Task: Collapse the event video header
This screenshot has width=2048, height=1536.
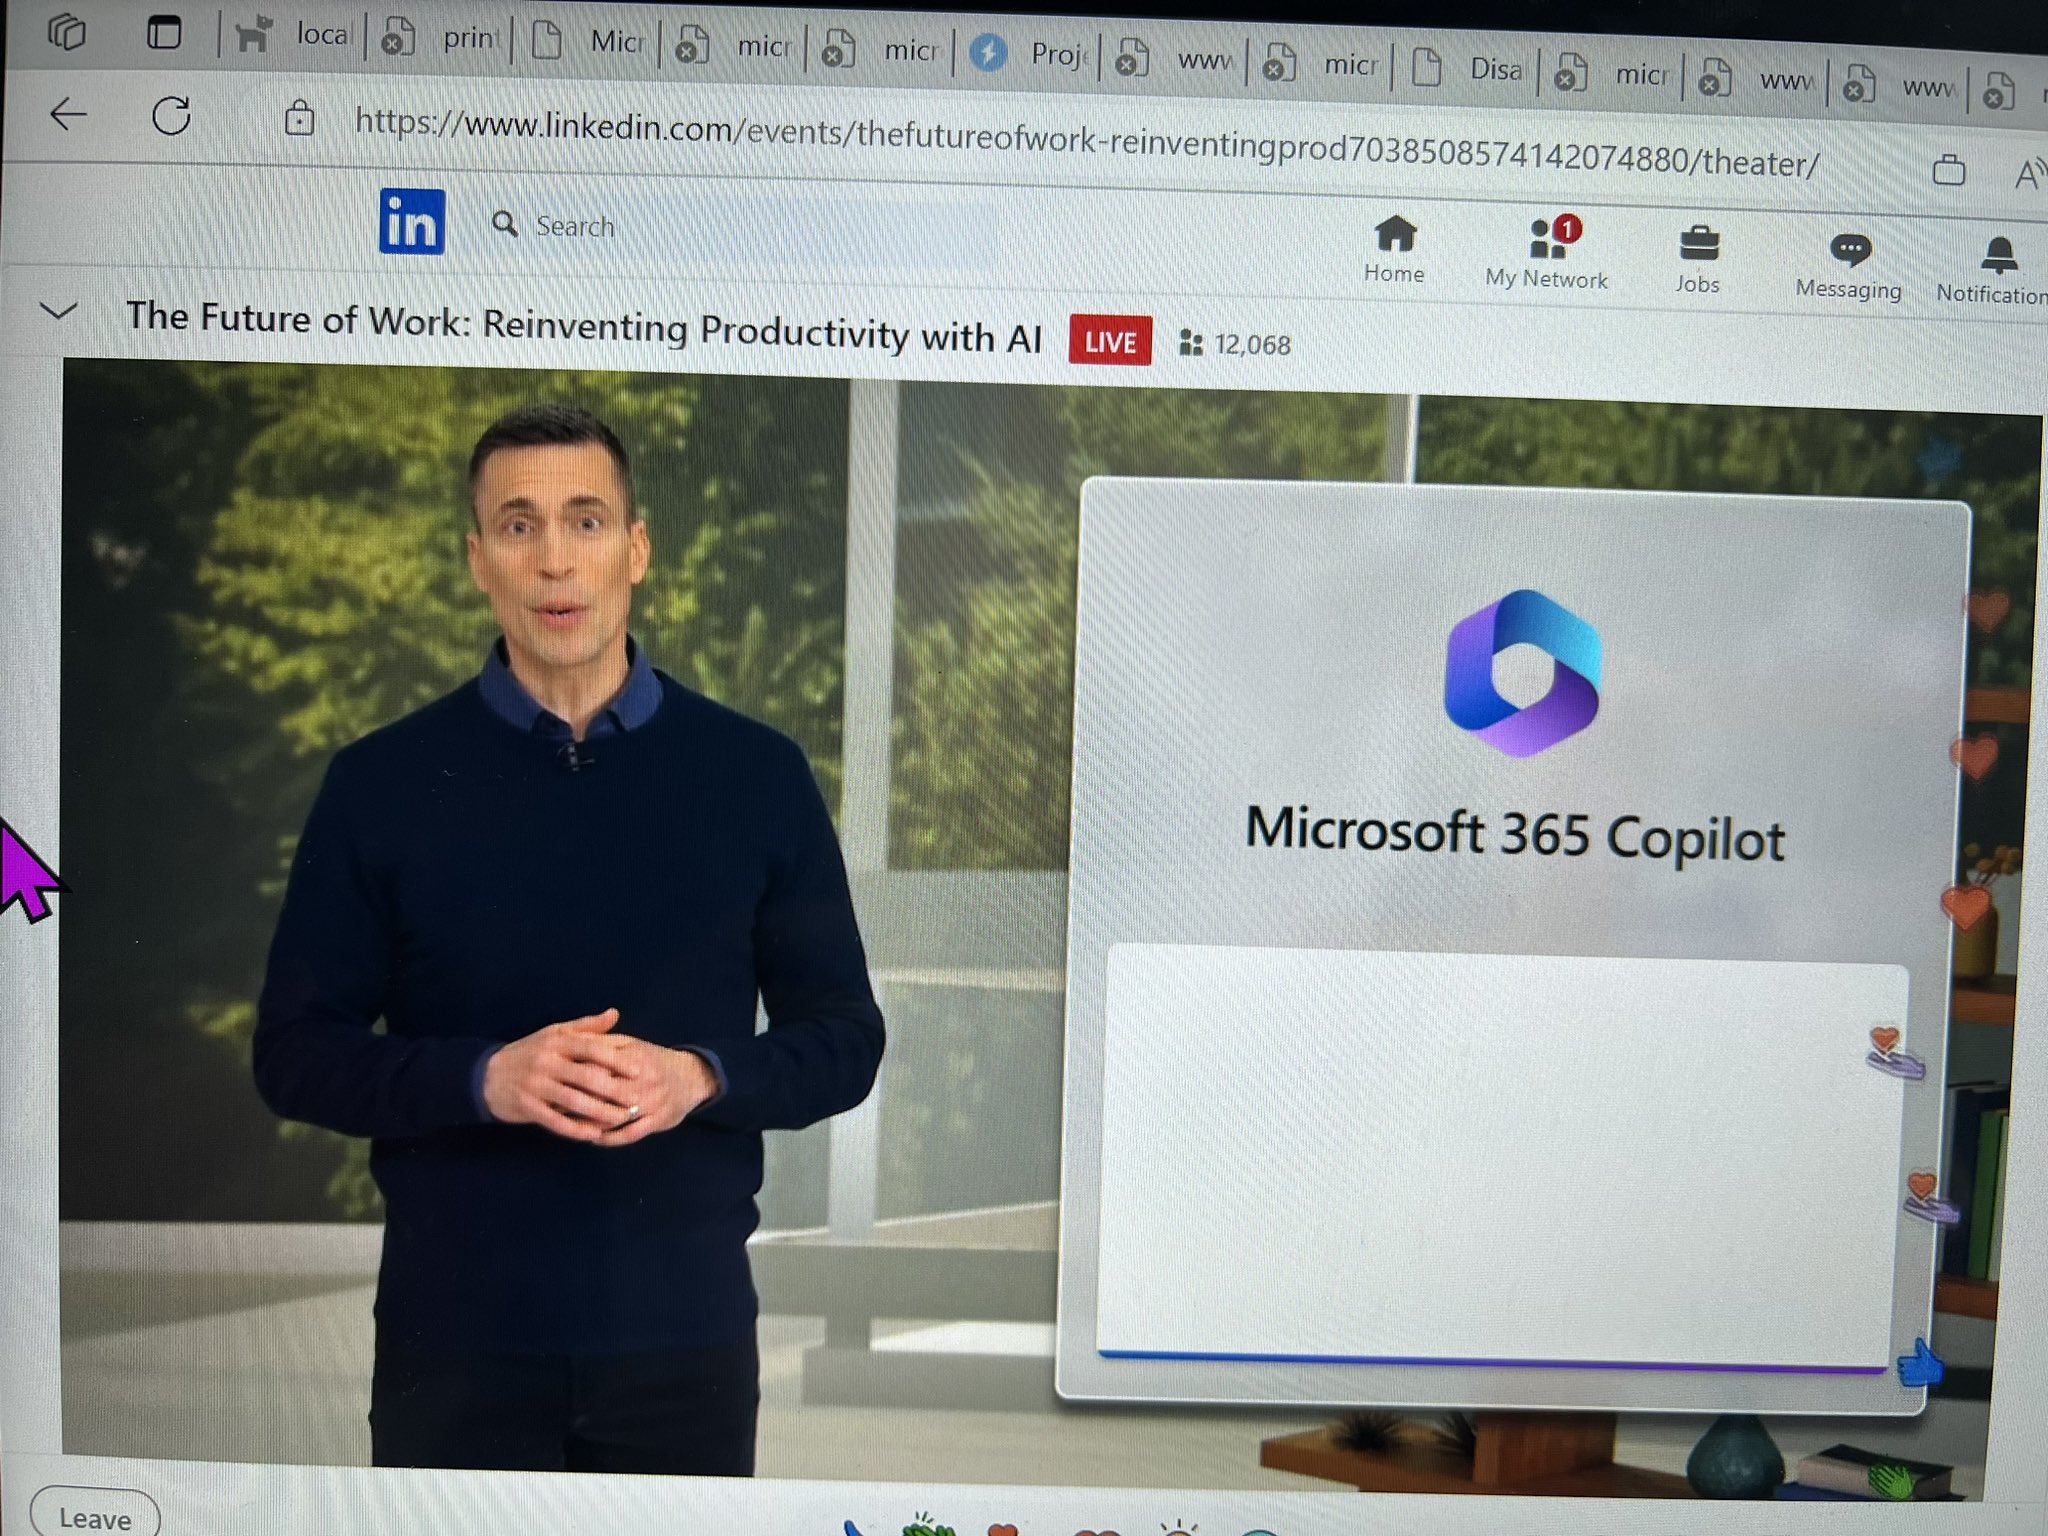Action: (x=60, y=312)
